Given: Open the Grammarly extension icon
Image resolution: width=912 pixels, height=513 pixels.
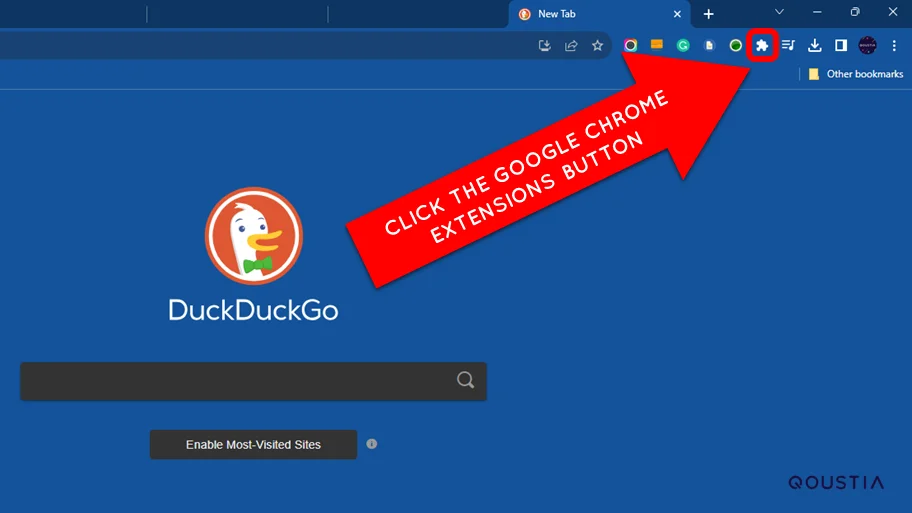Looking at the screenshot, I should (x=683, y=45).
